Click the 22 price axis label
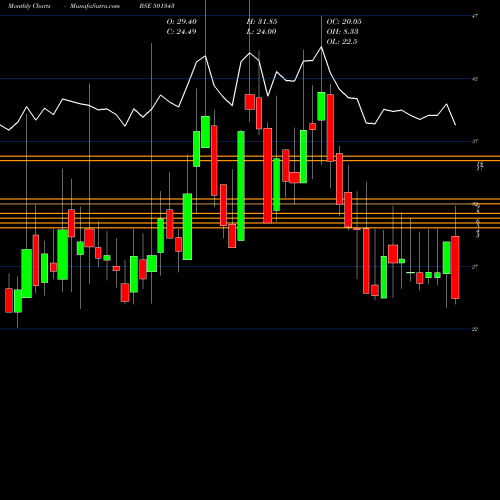 (475, 329)
